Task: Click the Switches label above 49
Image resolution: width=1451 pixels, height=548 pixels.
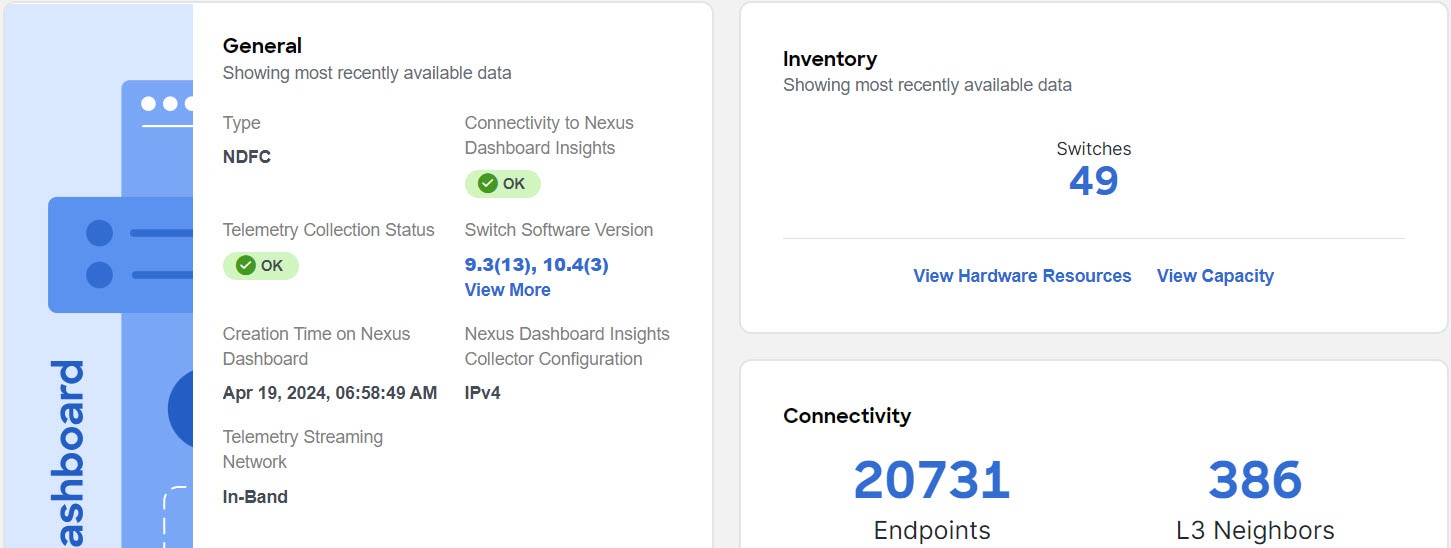Action: 1094,149
